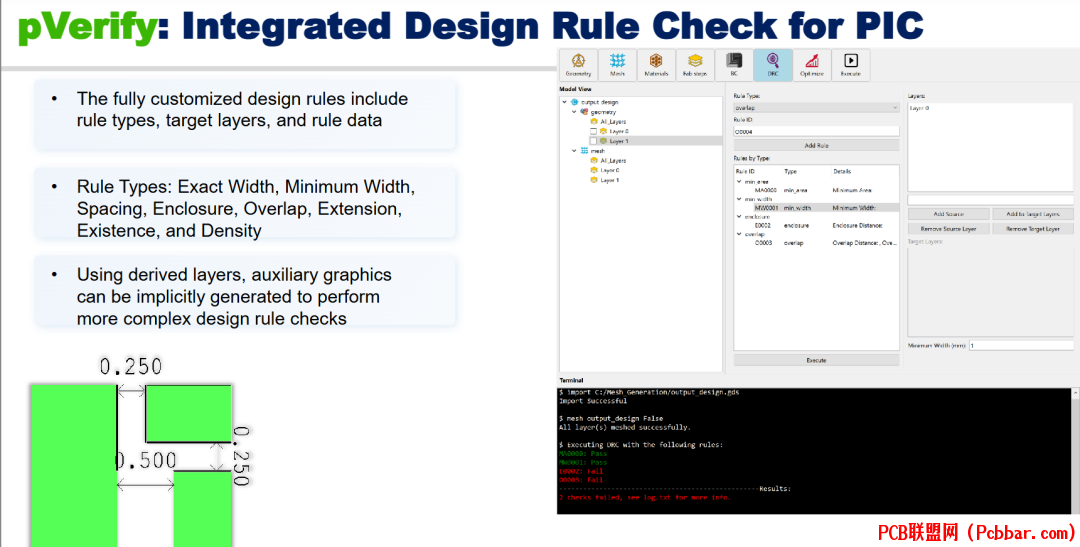Select Layer 0 in the Layers list

point(920,108)
